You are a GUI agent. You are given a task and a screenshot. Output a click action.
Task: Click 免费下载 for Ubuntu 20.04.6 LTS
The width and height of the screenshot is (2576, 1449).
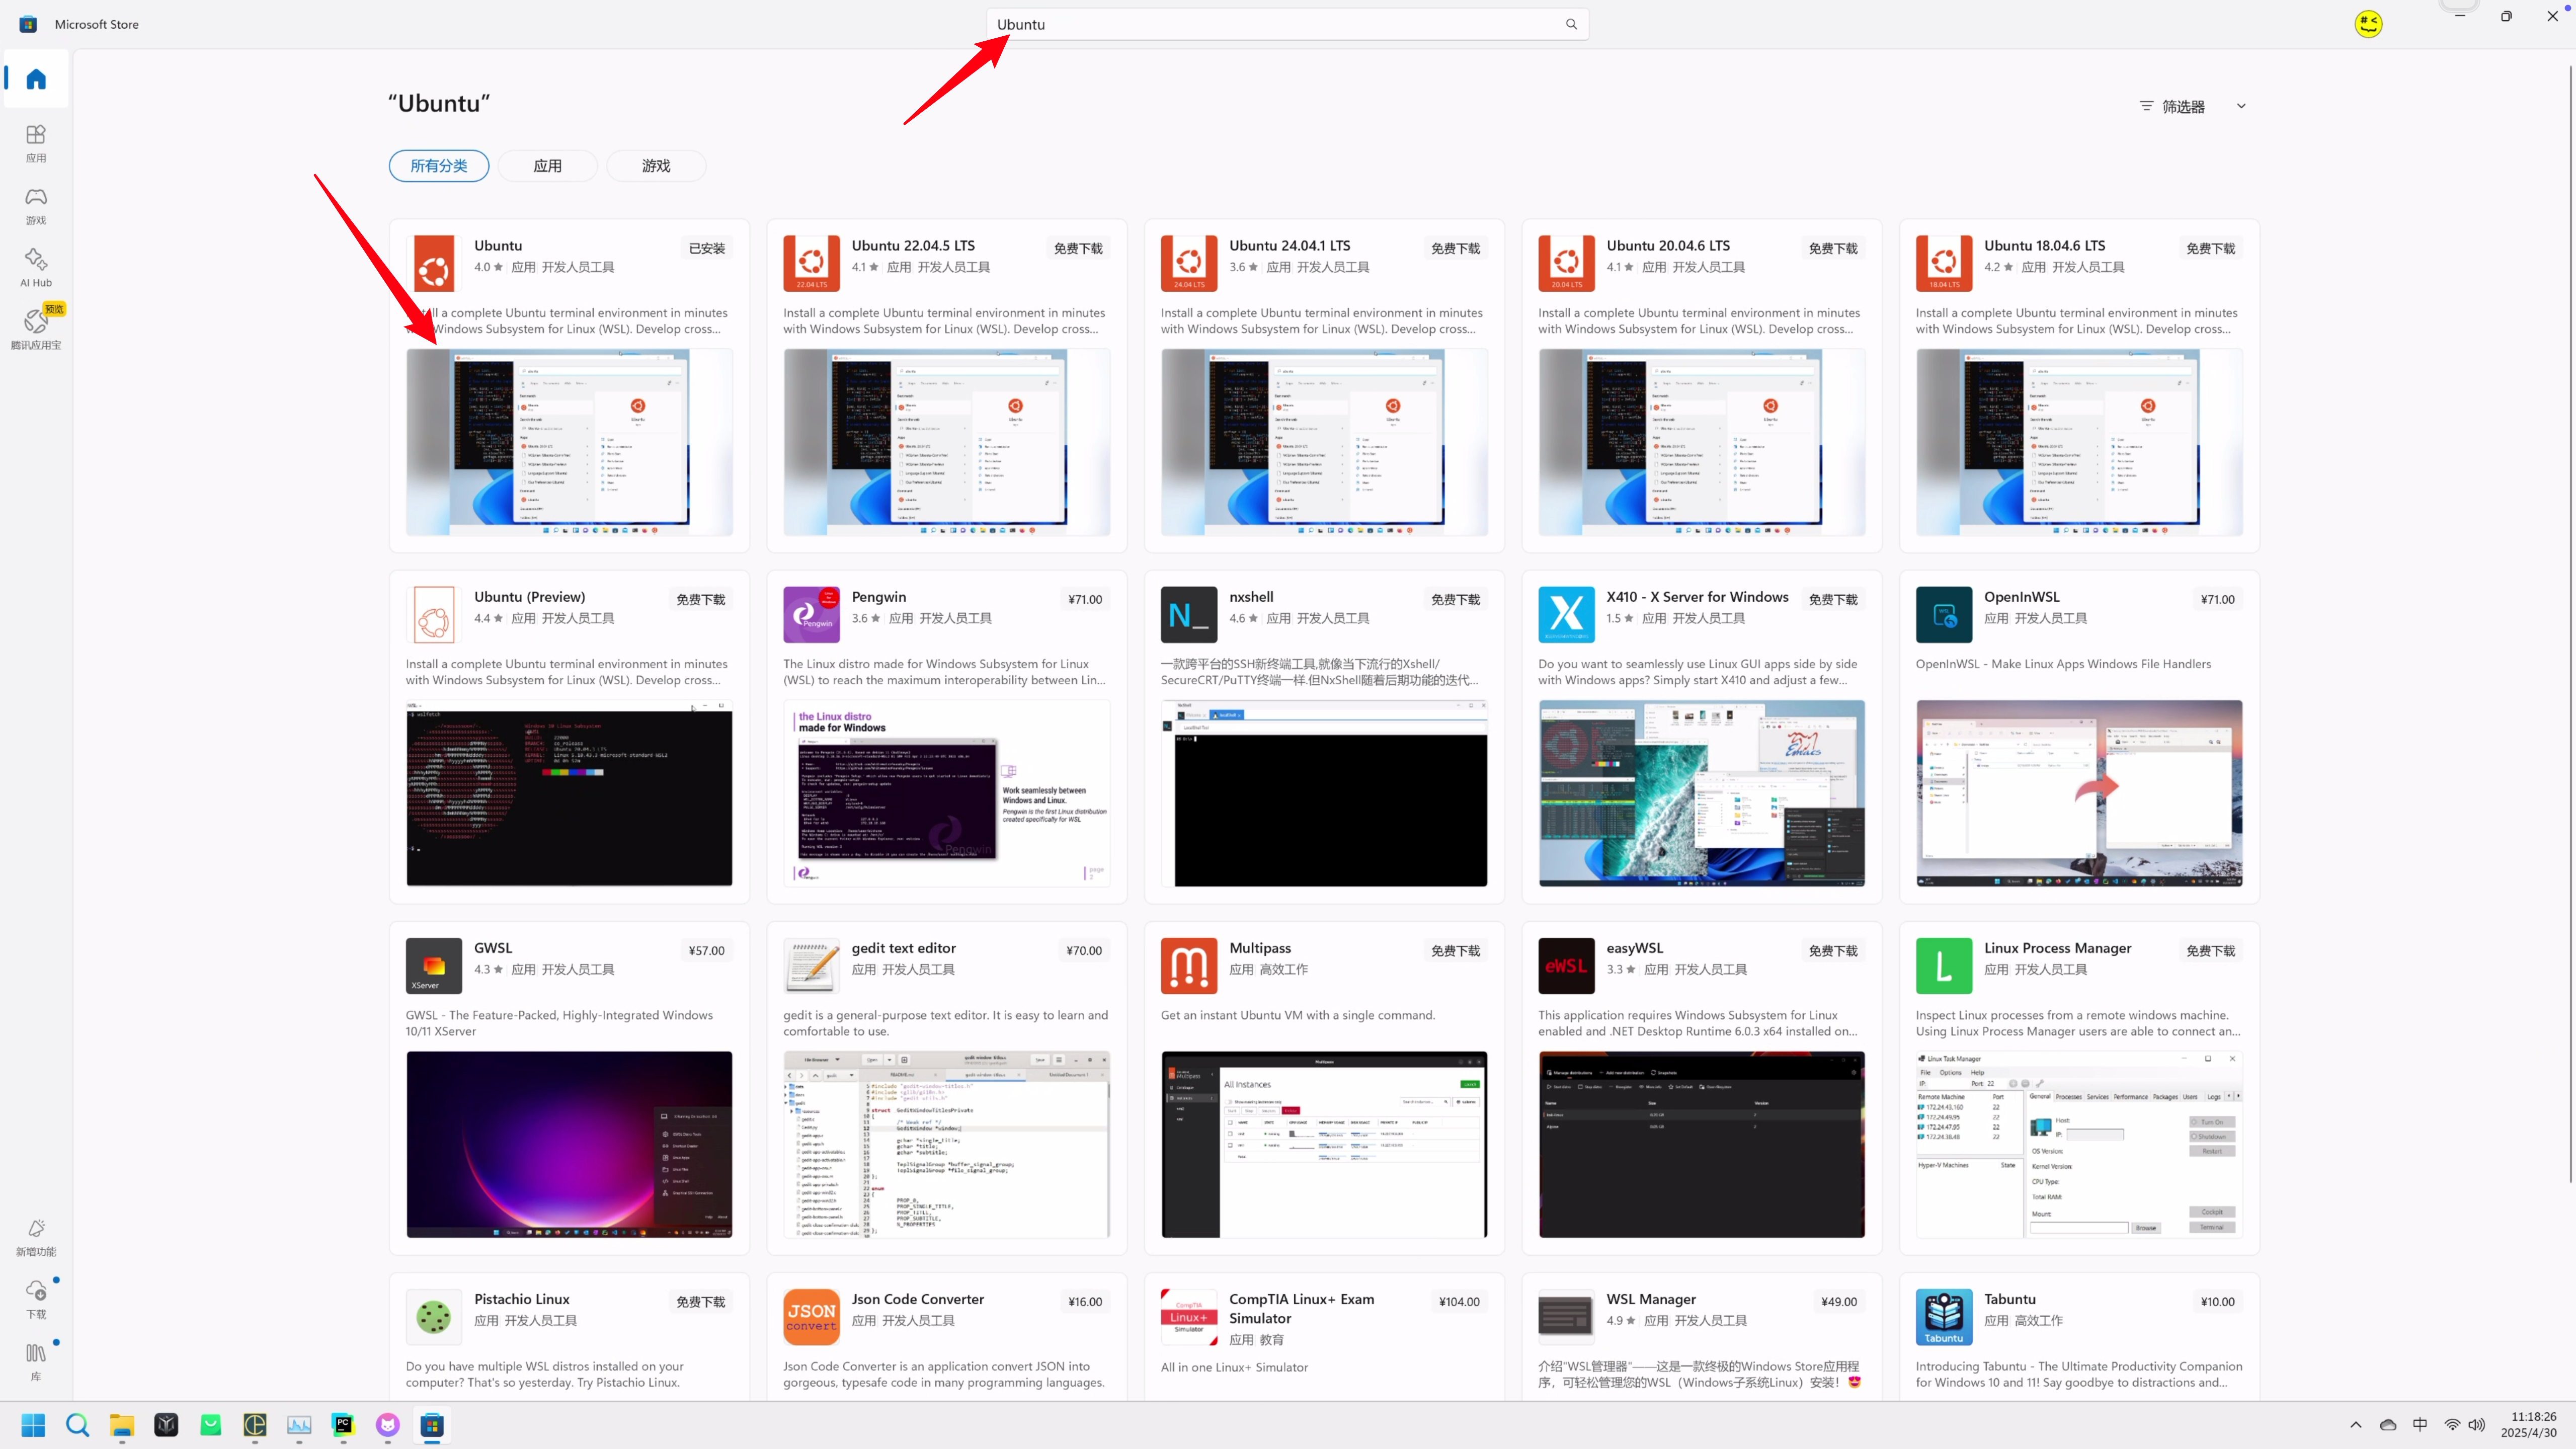click(1833, 249)
